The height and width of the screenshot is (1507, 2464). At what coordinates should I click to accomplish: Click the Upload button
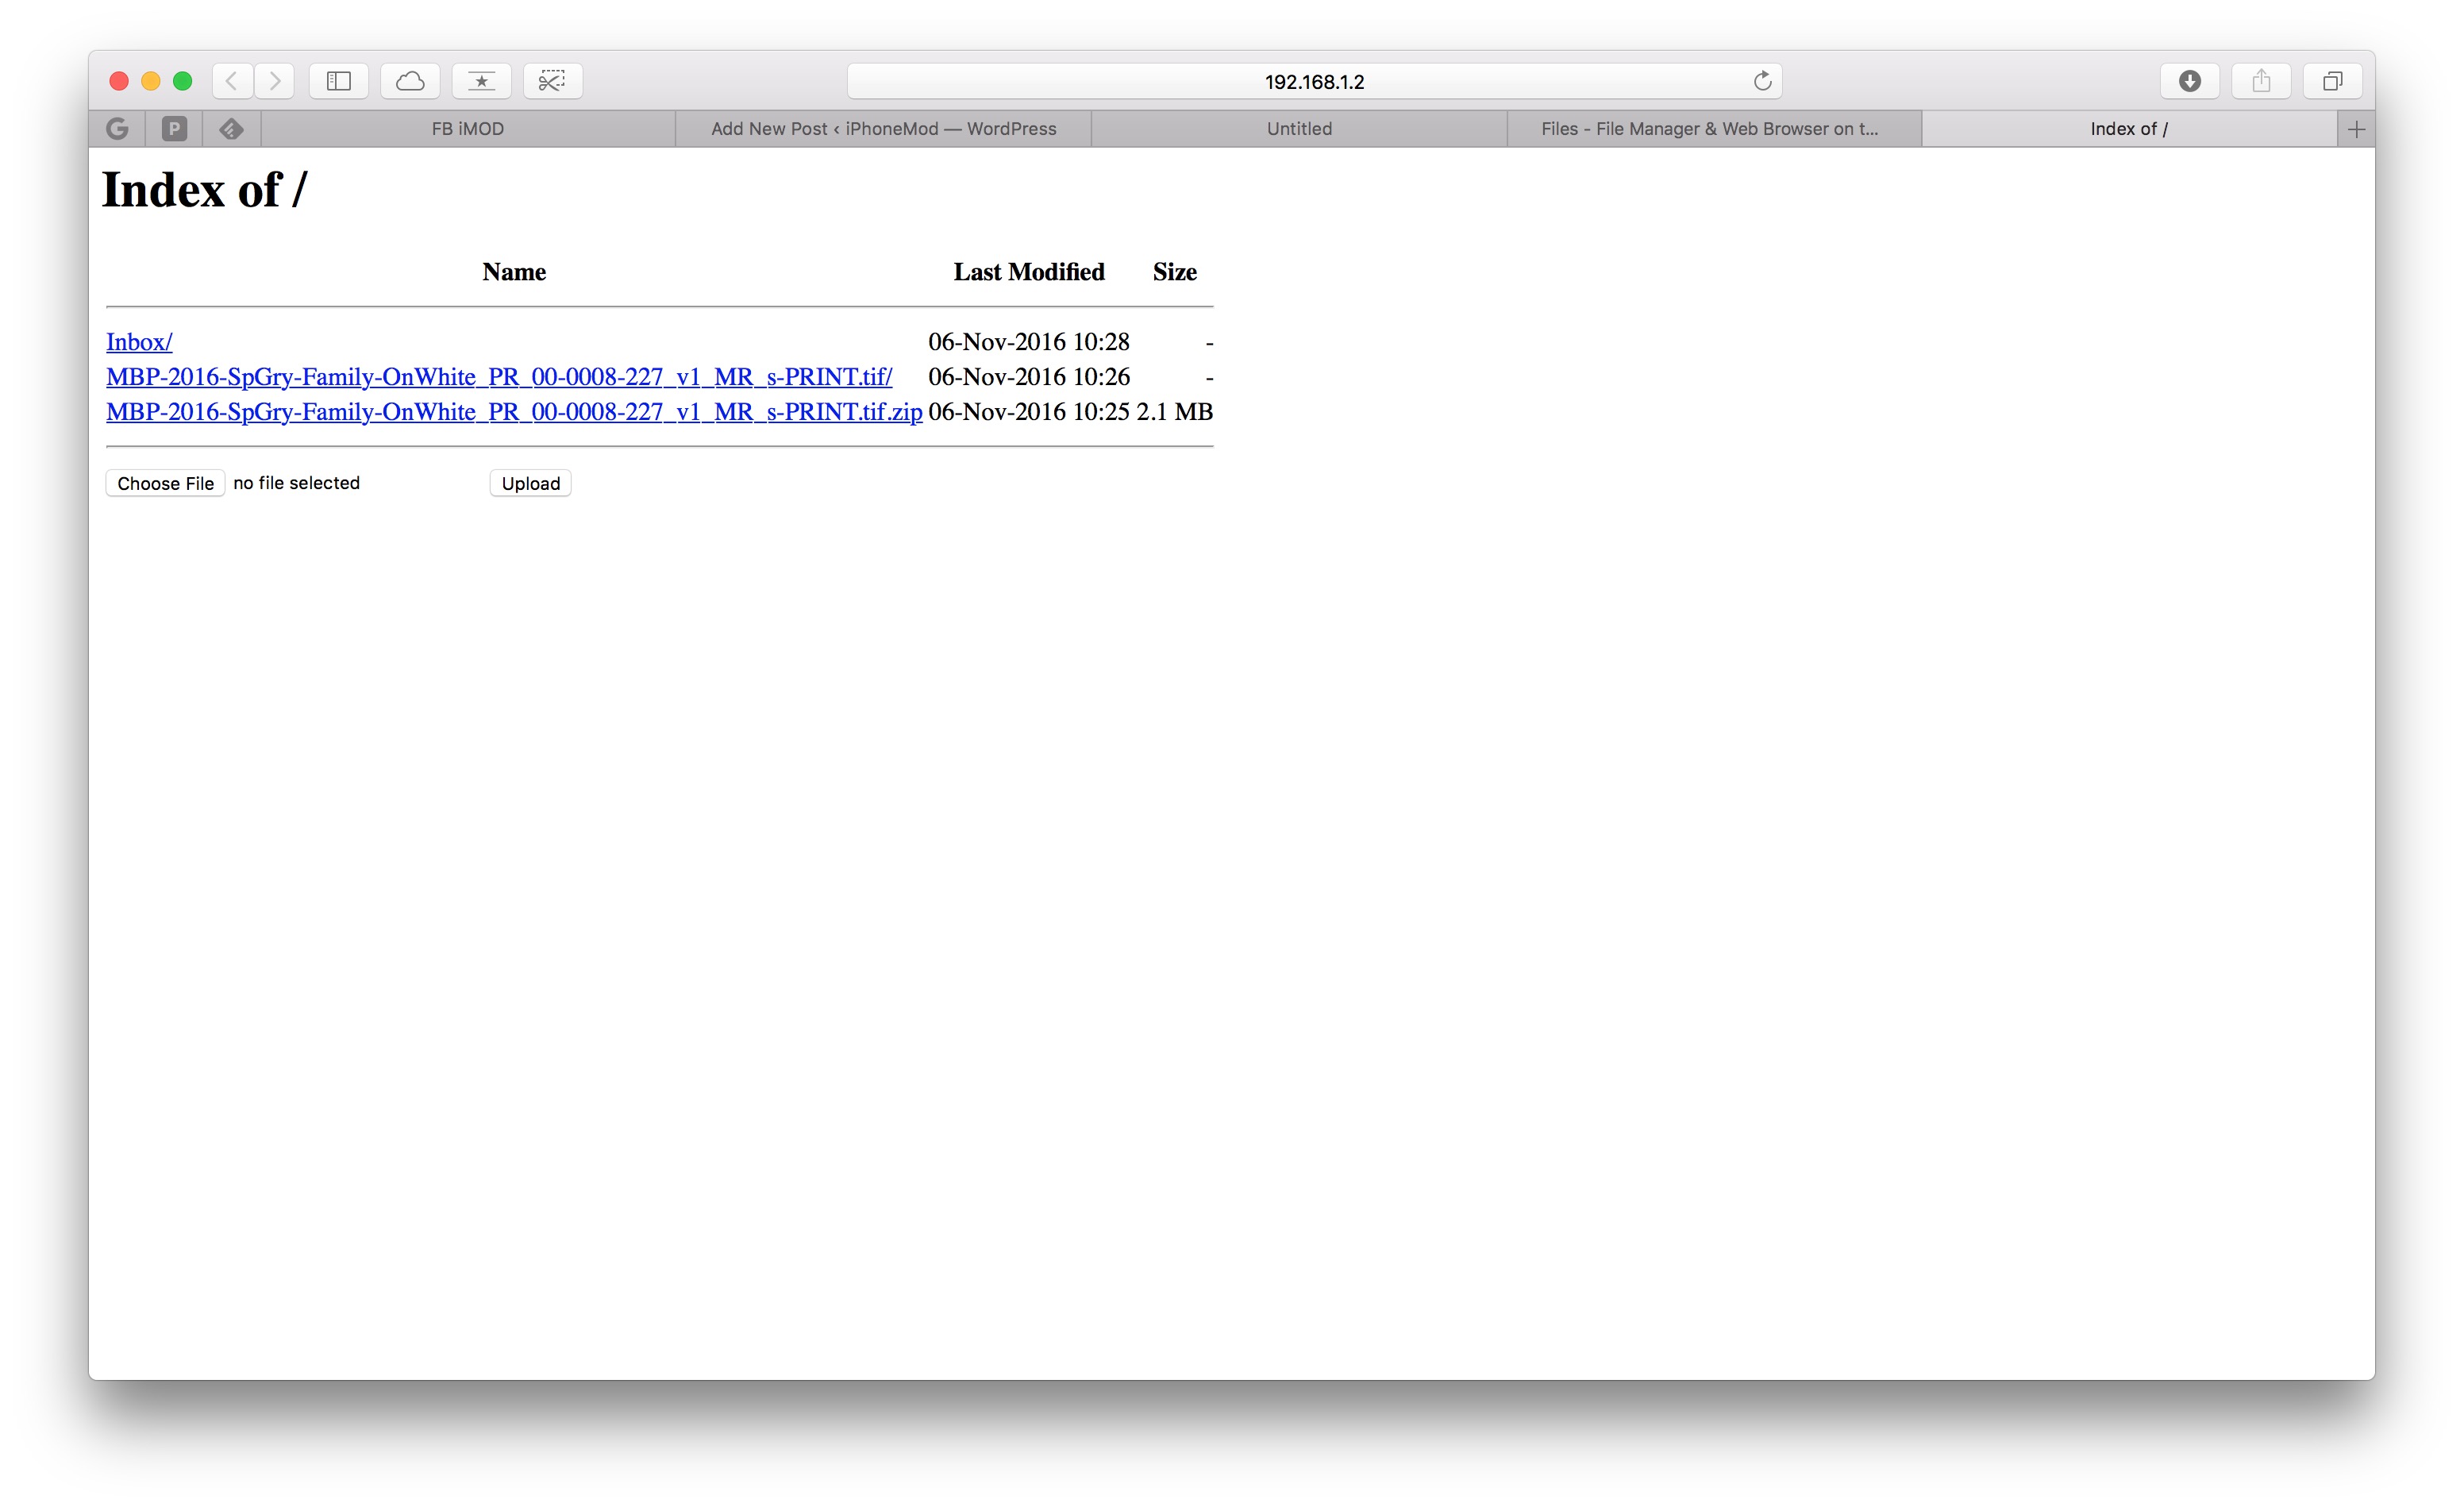point(531,483)
